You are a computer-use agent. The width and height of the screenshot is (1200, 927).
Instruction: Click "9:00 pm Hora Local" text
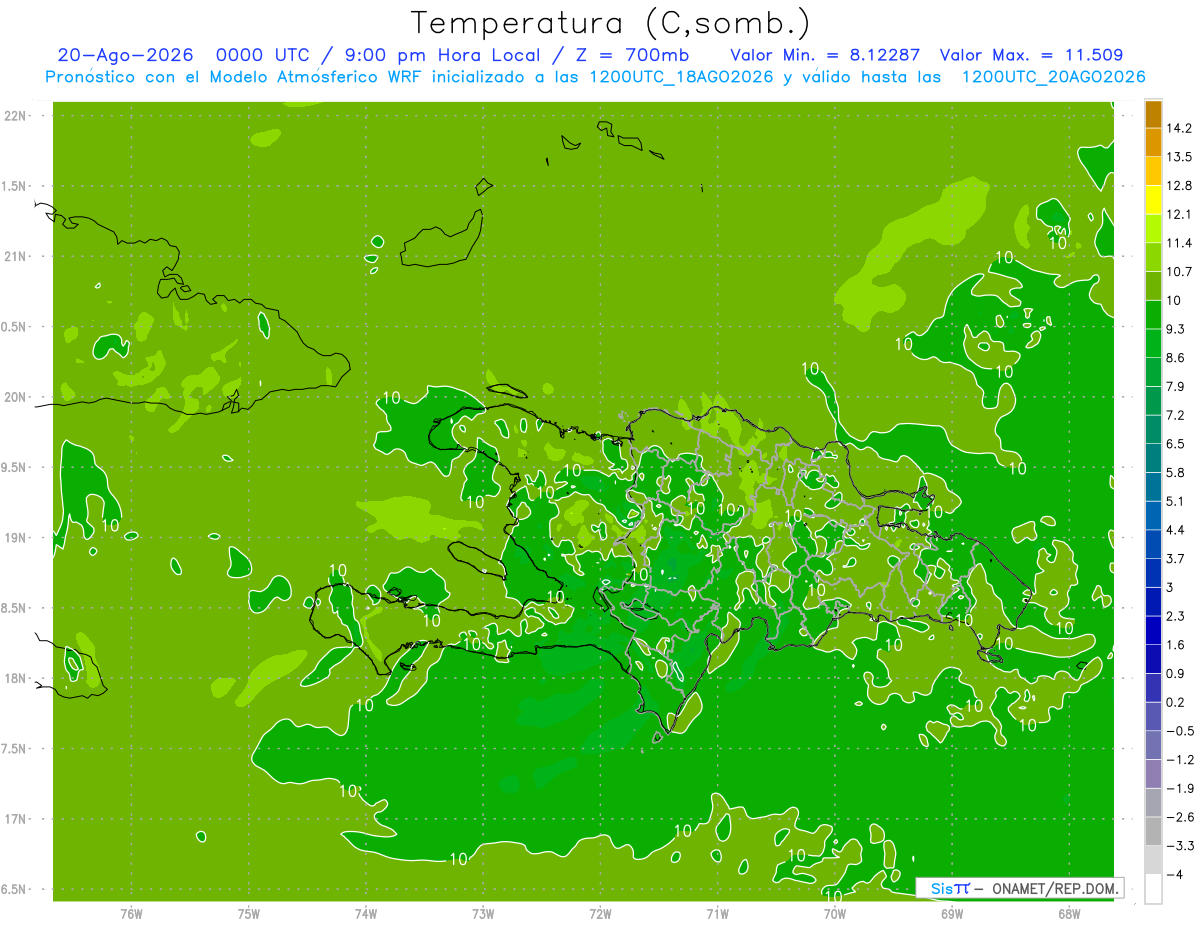click(444, 55)
